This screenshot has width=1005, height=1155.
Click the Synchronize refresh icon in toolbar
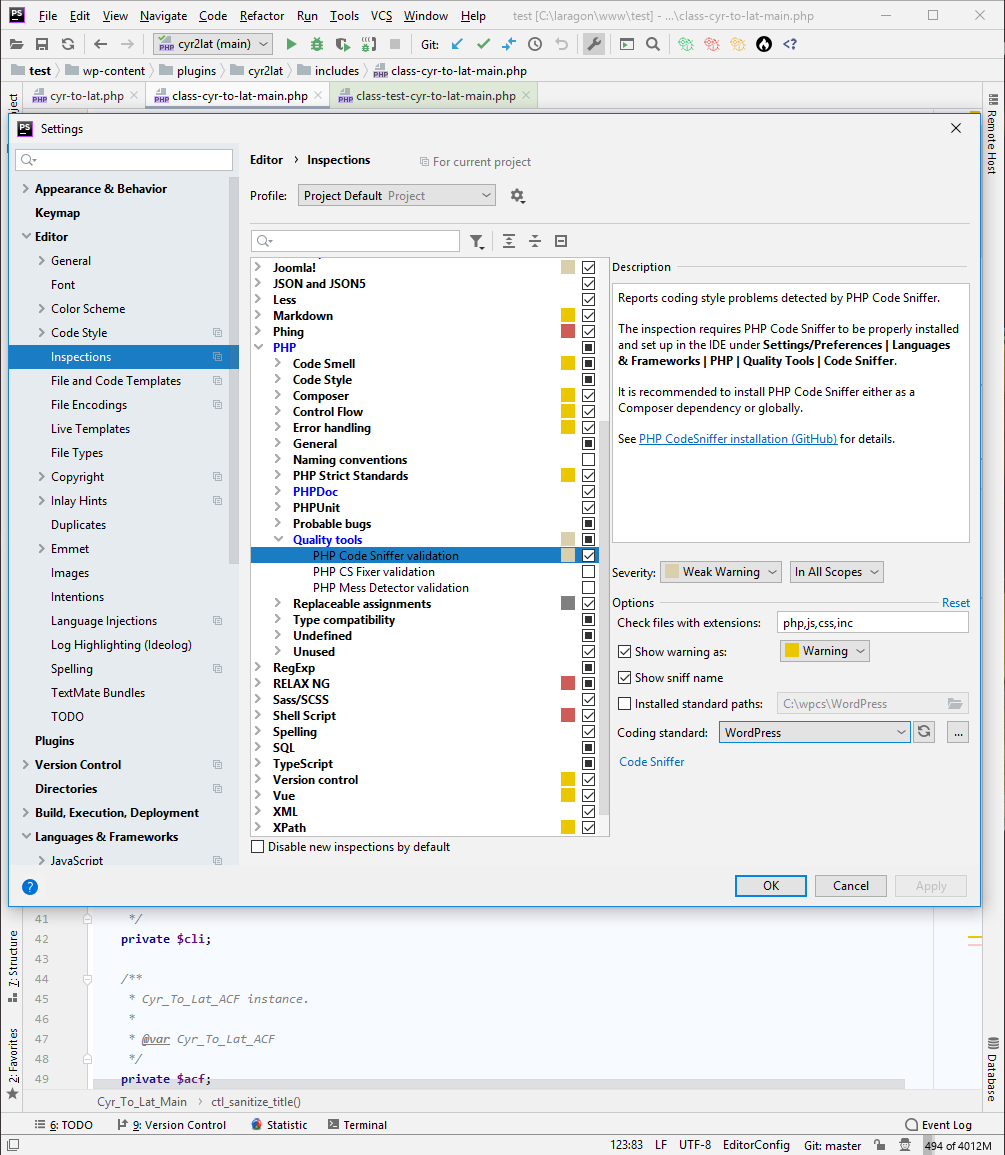tap(68, 44)
